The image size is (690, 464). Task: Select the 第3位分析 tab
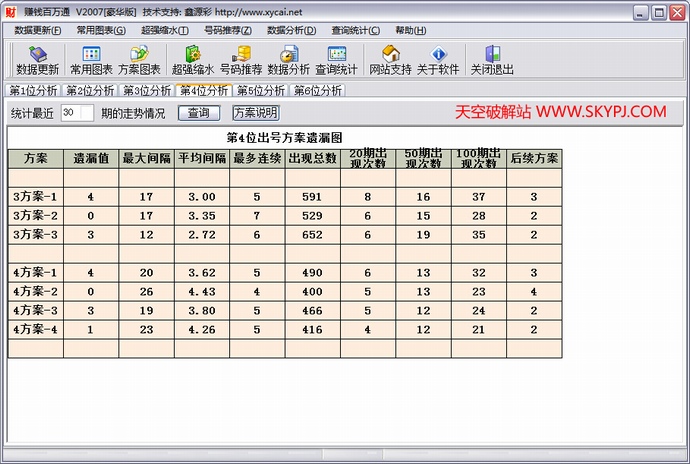coord(147,90)
